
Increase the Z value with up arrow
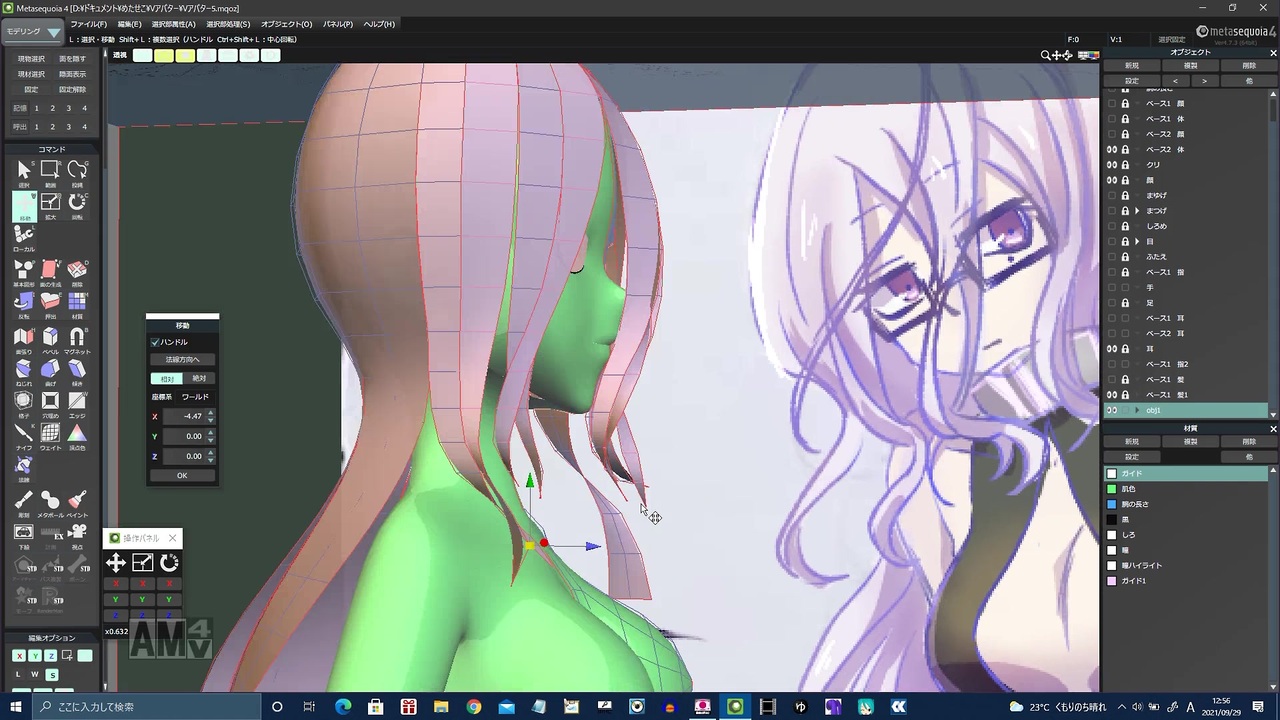point(210,453)
